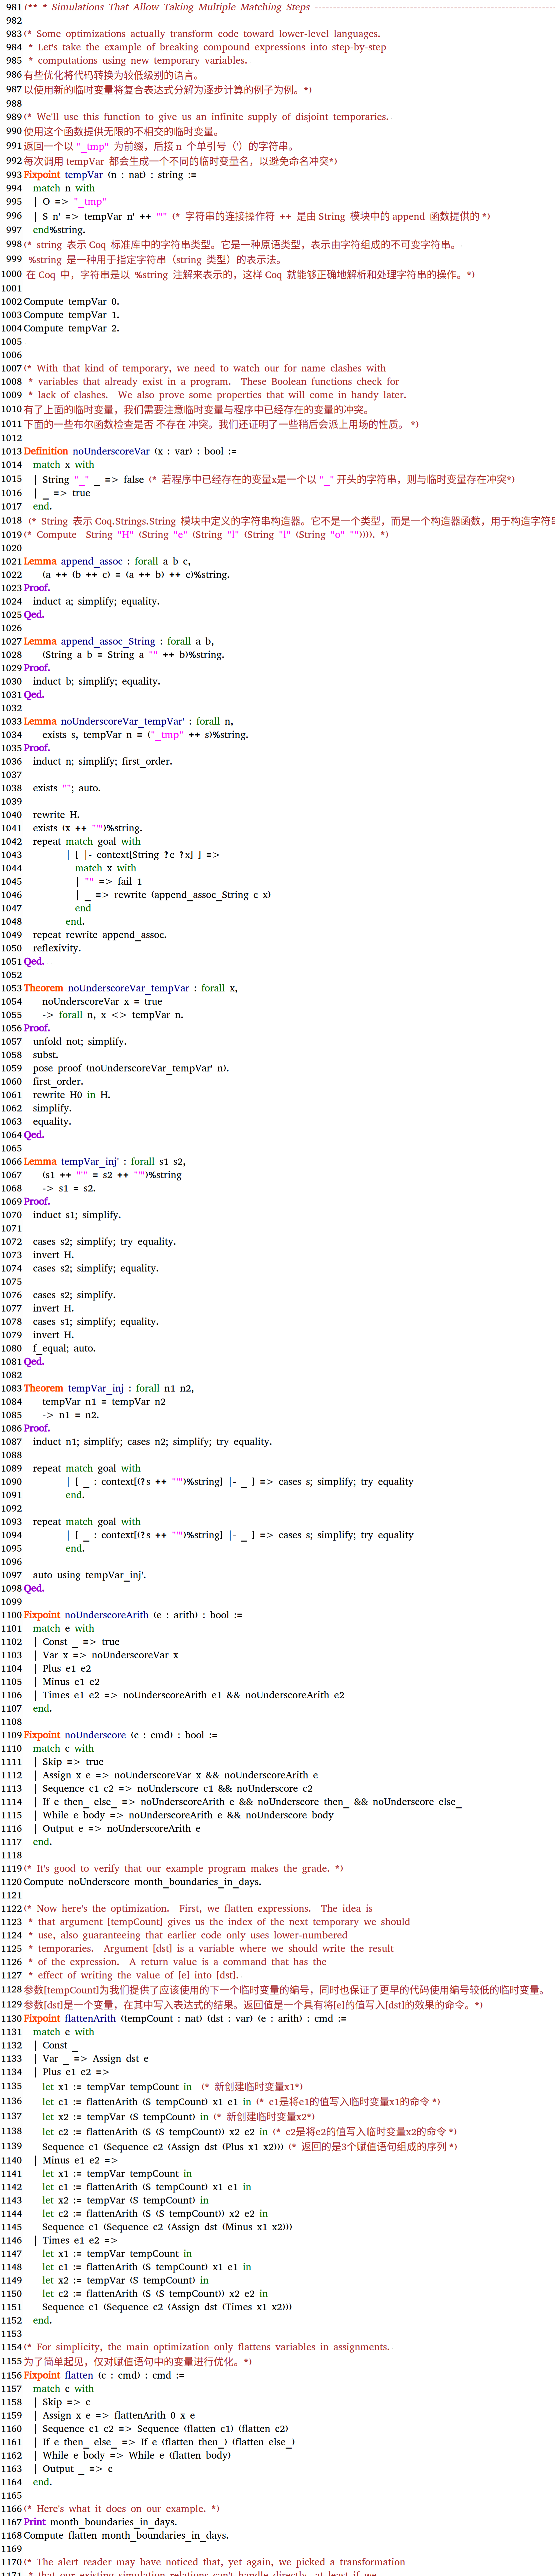
Task: Click "induct n; simplify; first_order." line
Action: click(x=102, y=761)
